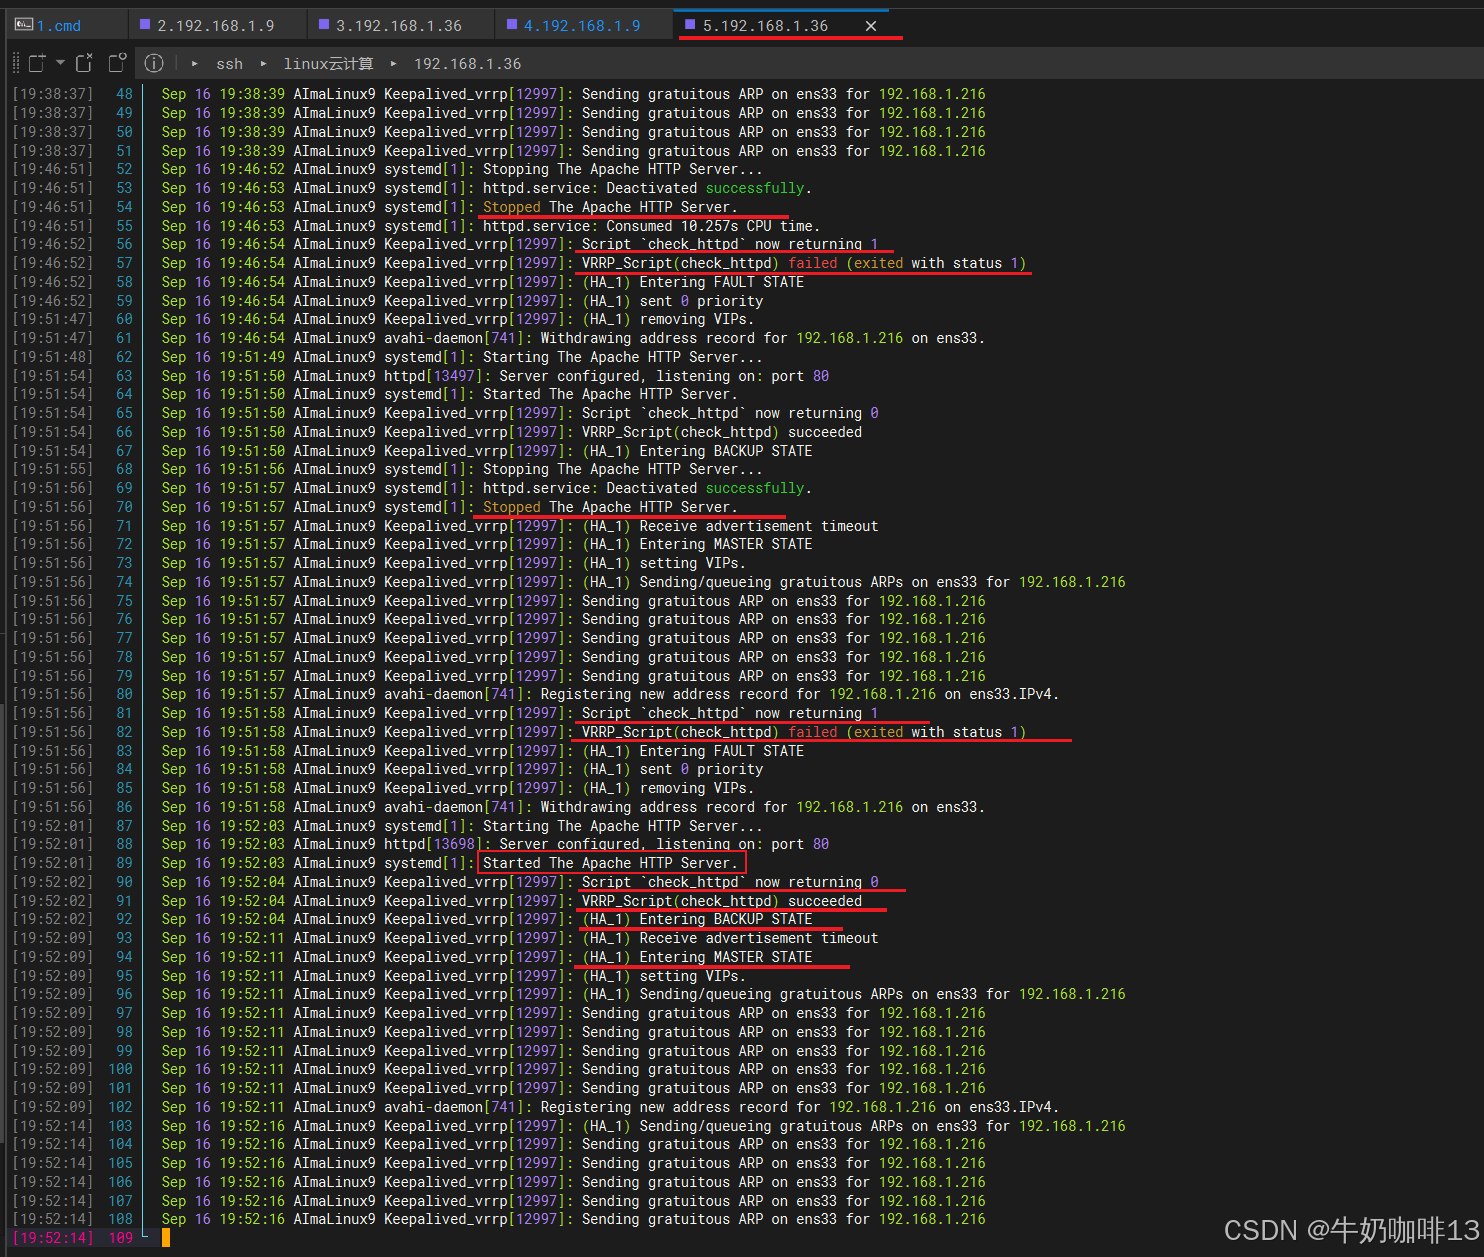Show session info via the circled i icon

coord(154,63)
